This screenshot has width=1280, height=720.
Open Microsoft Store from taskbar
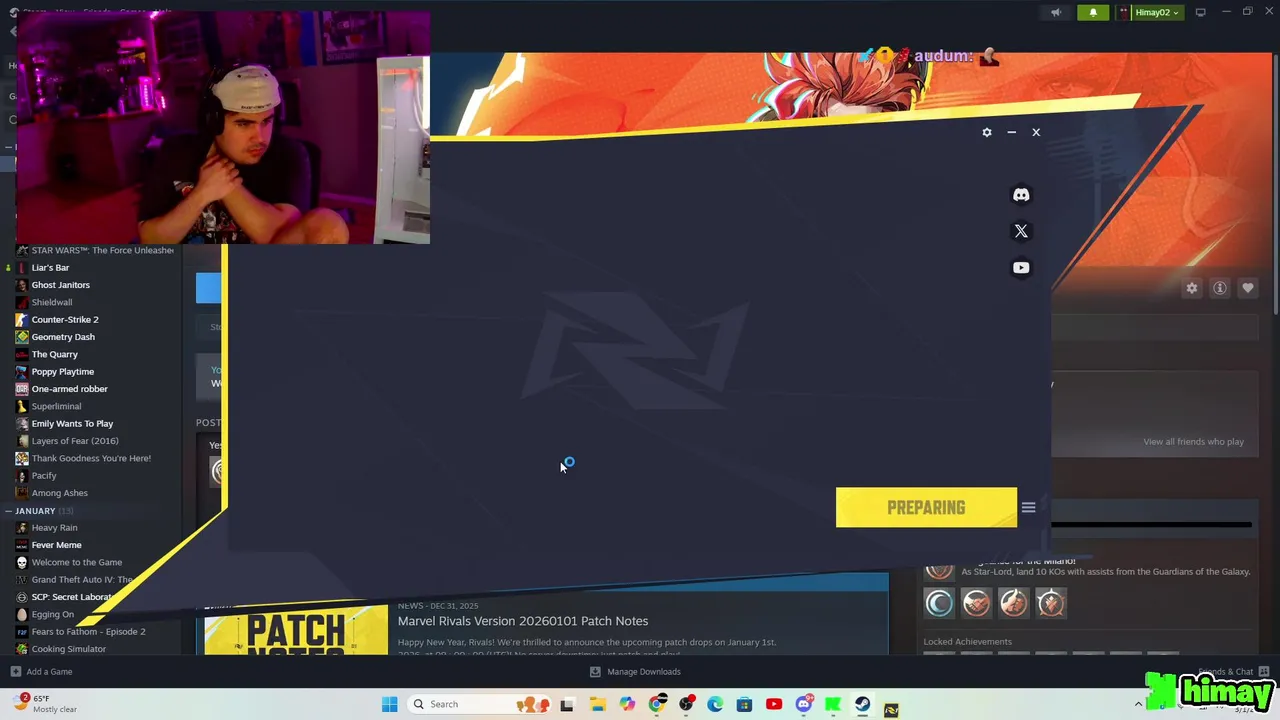click(744, 704)
